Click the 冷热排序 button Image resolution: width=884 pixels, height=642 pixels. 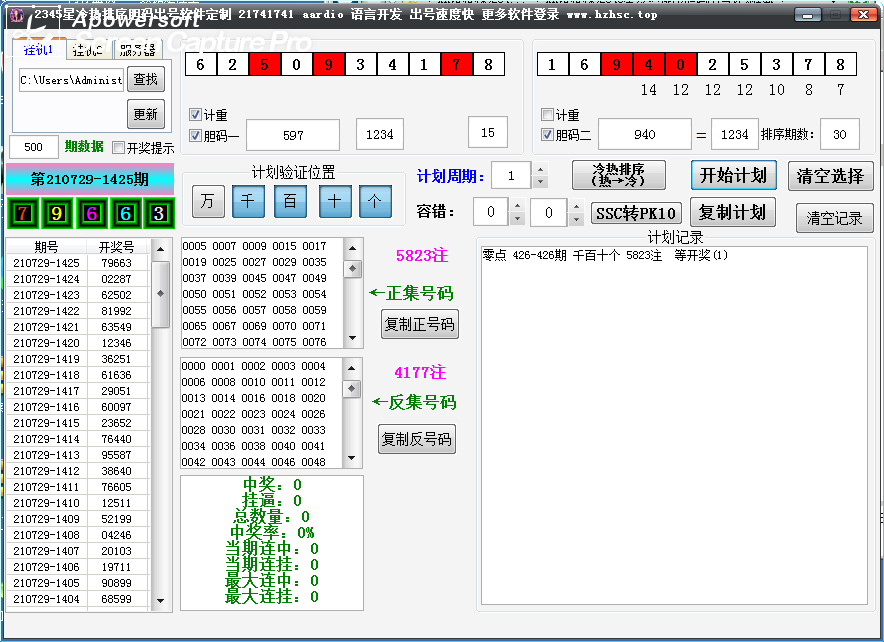(x=618, y=175)
